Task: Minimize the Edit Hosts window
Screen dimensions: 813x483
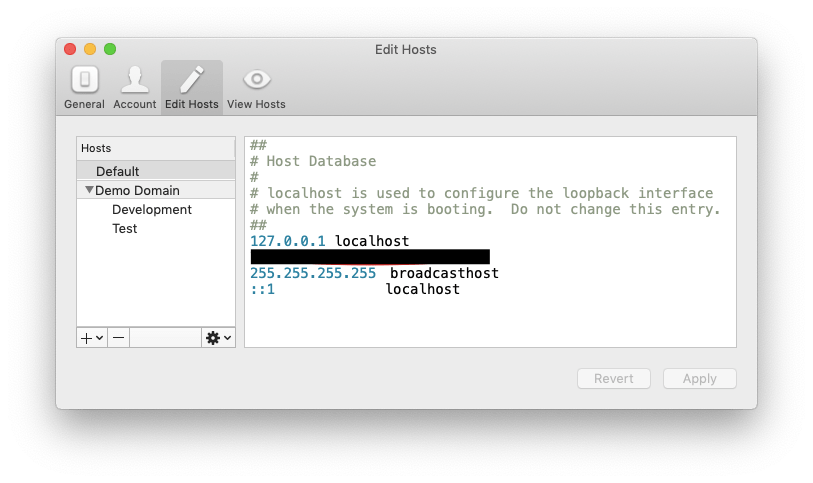Action: (x=90, y=49)
